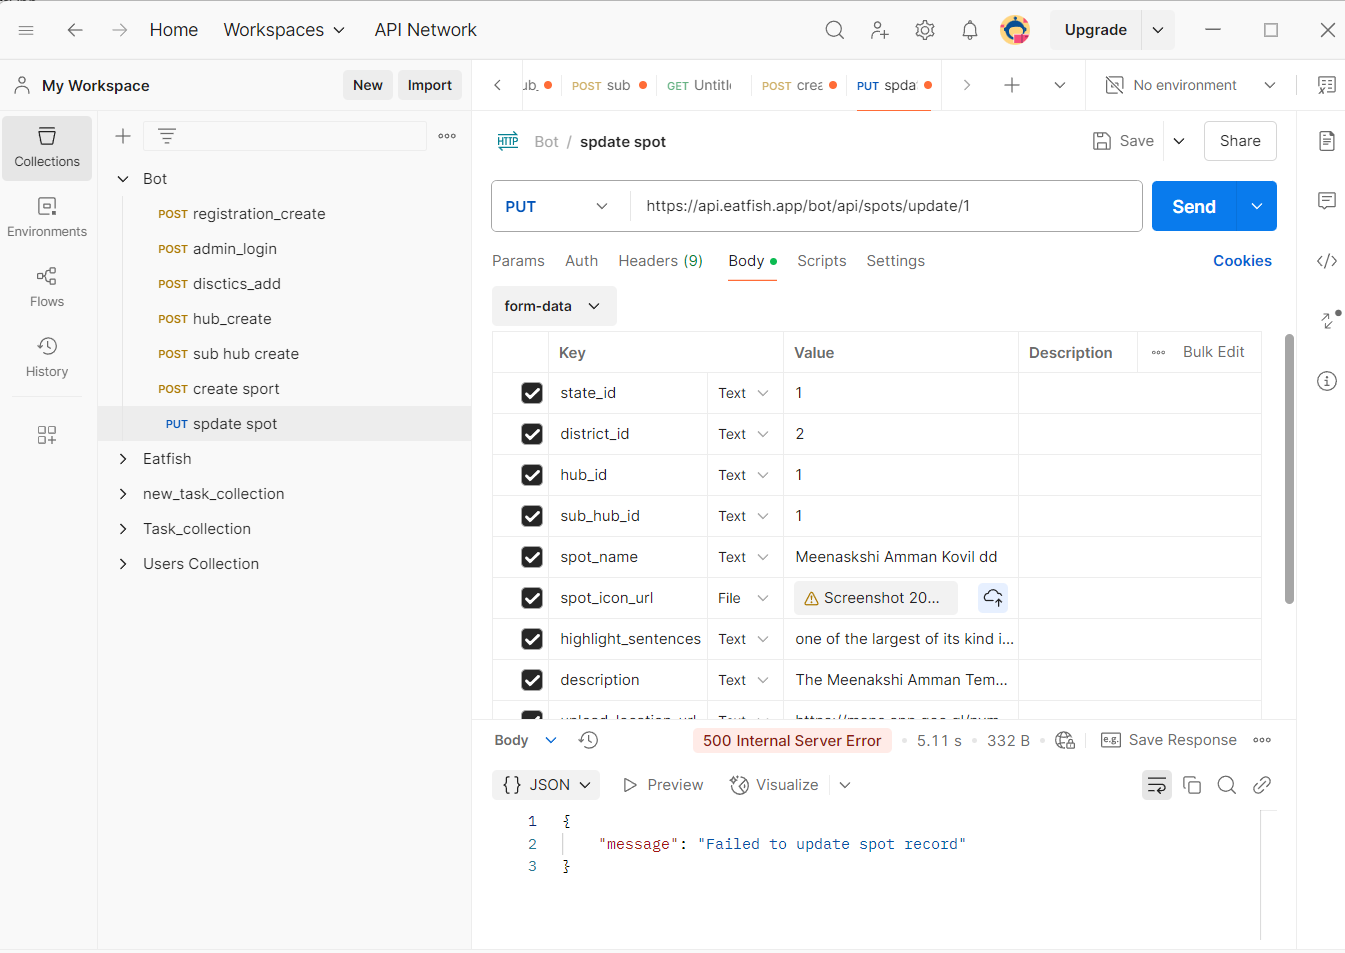This screenshot has width=1345, height=953.
Task: Search the response with magnifier icon
Action: click(x=1226, y=785)
